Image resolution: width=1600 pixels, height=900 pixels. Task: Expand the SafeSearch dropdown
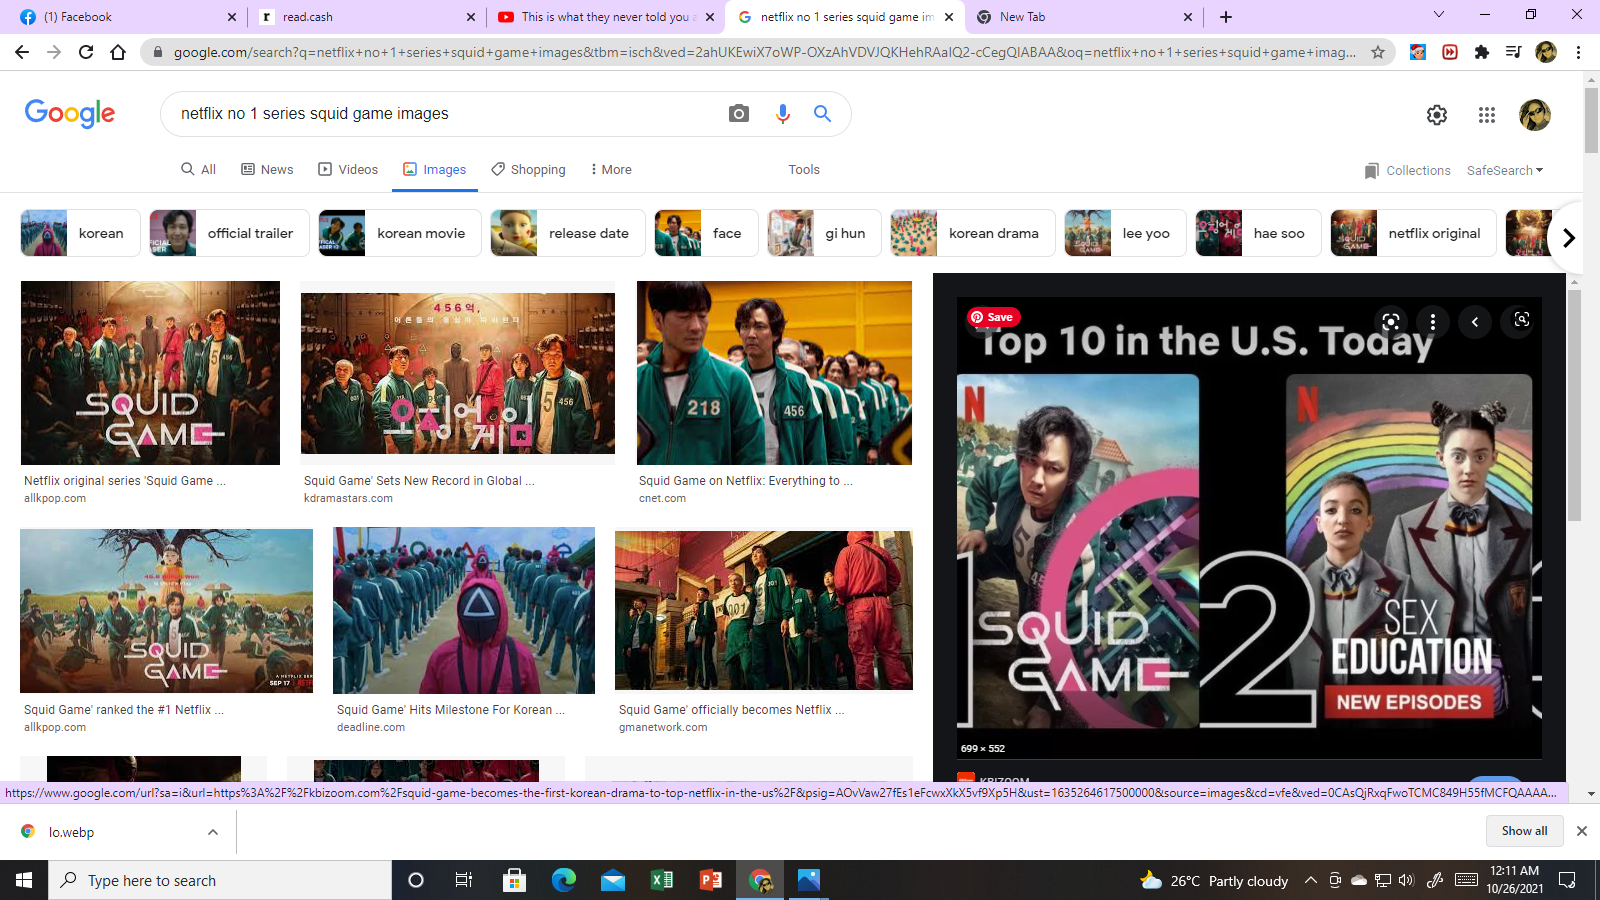point(1505,170)
